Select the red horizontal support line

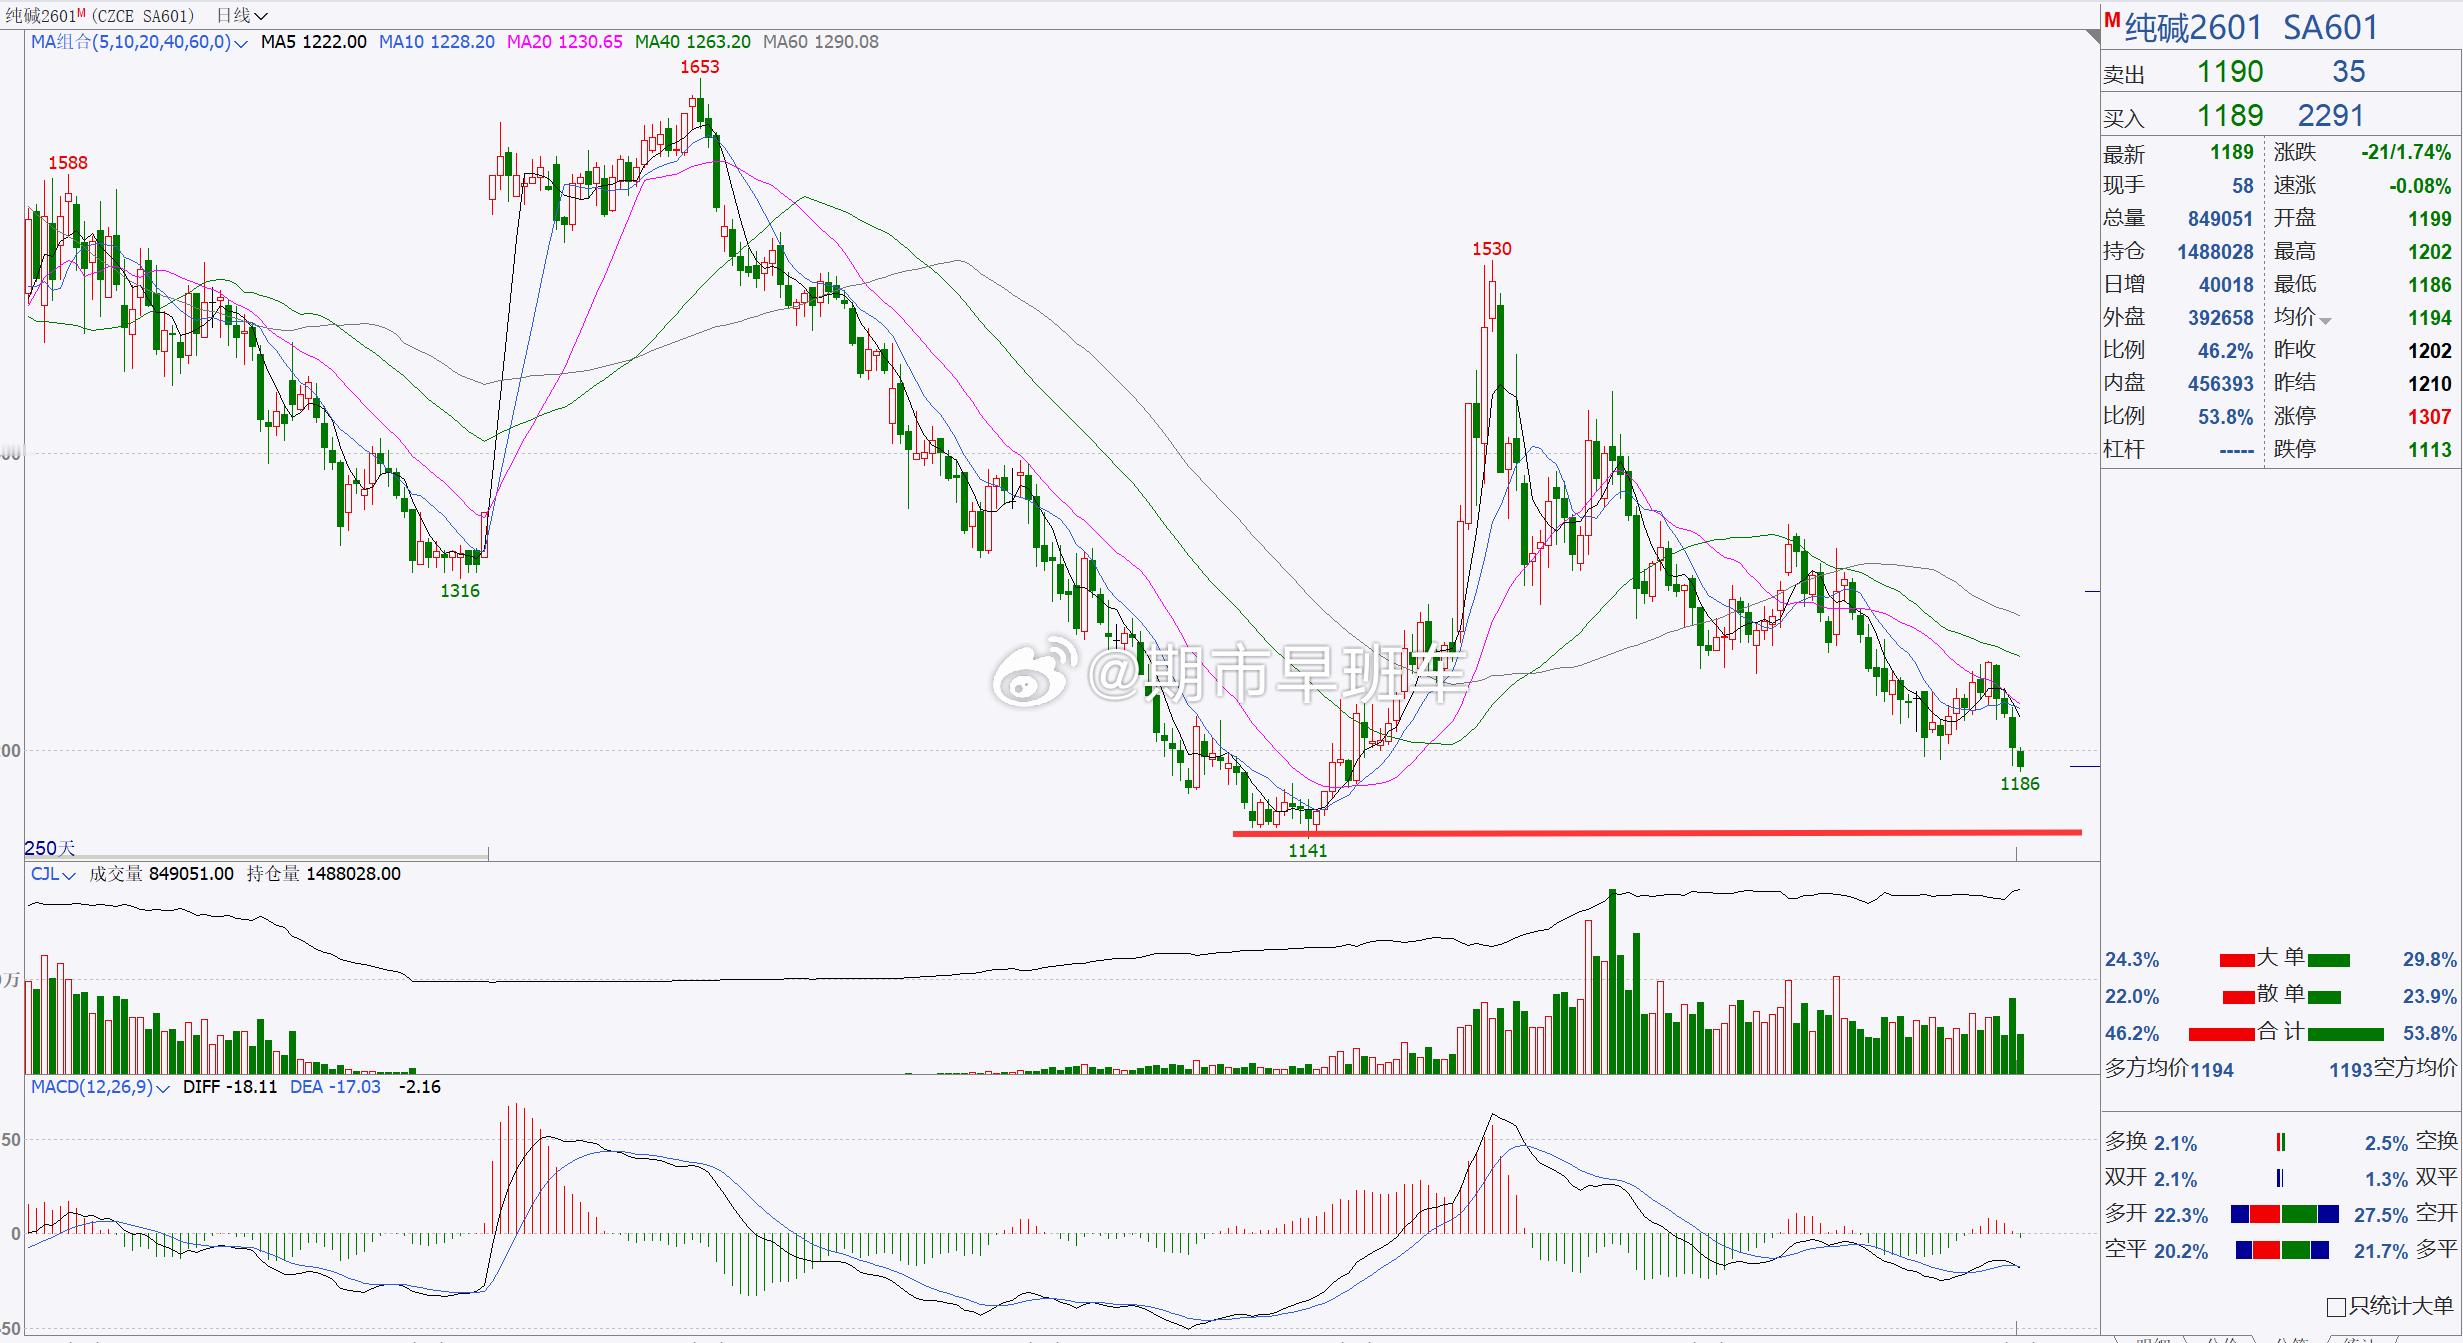[1700, 832]
